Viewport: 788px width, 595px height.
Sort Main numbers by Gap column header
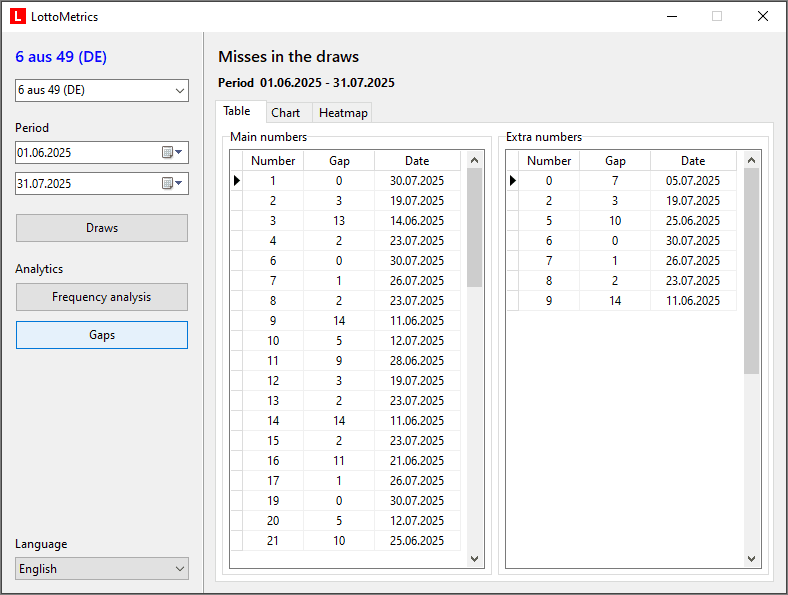[x=339, y=161]
